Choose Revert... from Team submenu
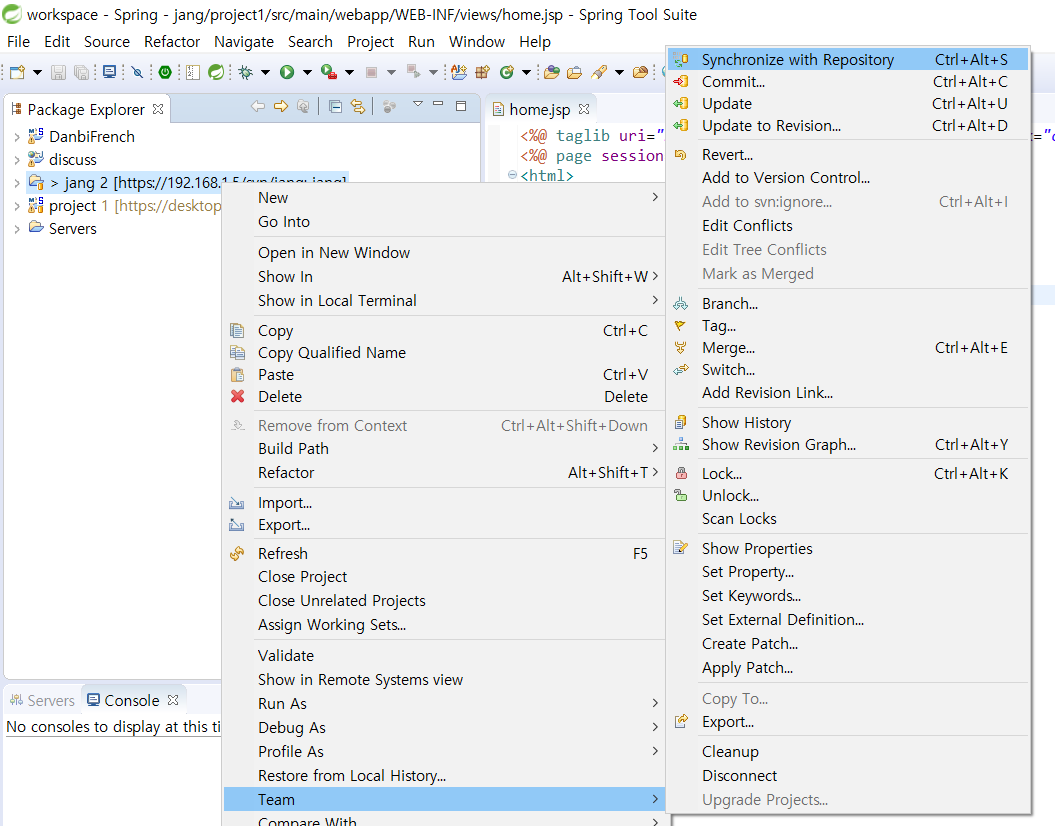The width and height of the screenshot is (1055, 826). click(x=848, y=155)
